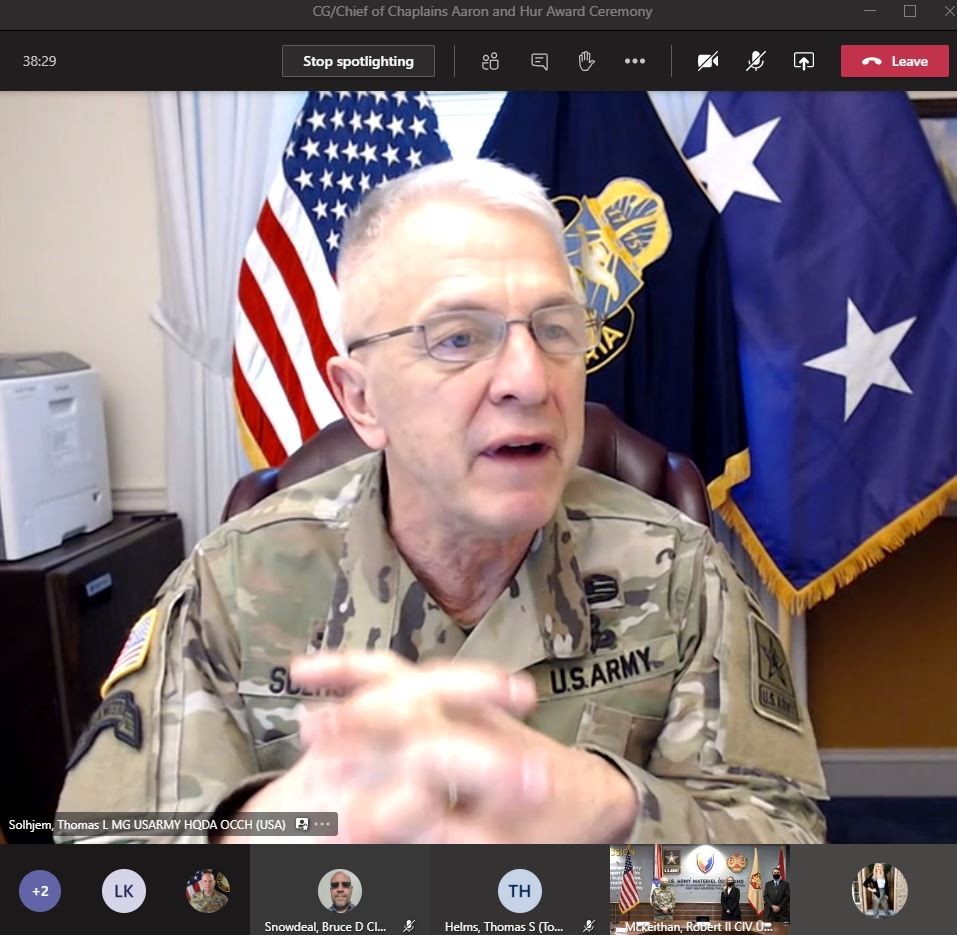Viewport: 957px width, 935px height.
Task: Select the TH Helms, Thomas S tile
Action: coord(520,890)
